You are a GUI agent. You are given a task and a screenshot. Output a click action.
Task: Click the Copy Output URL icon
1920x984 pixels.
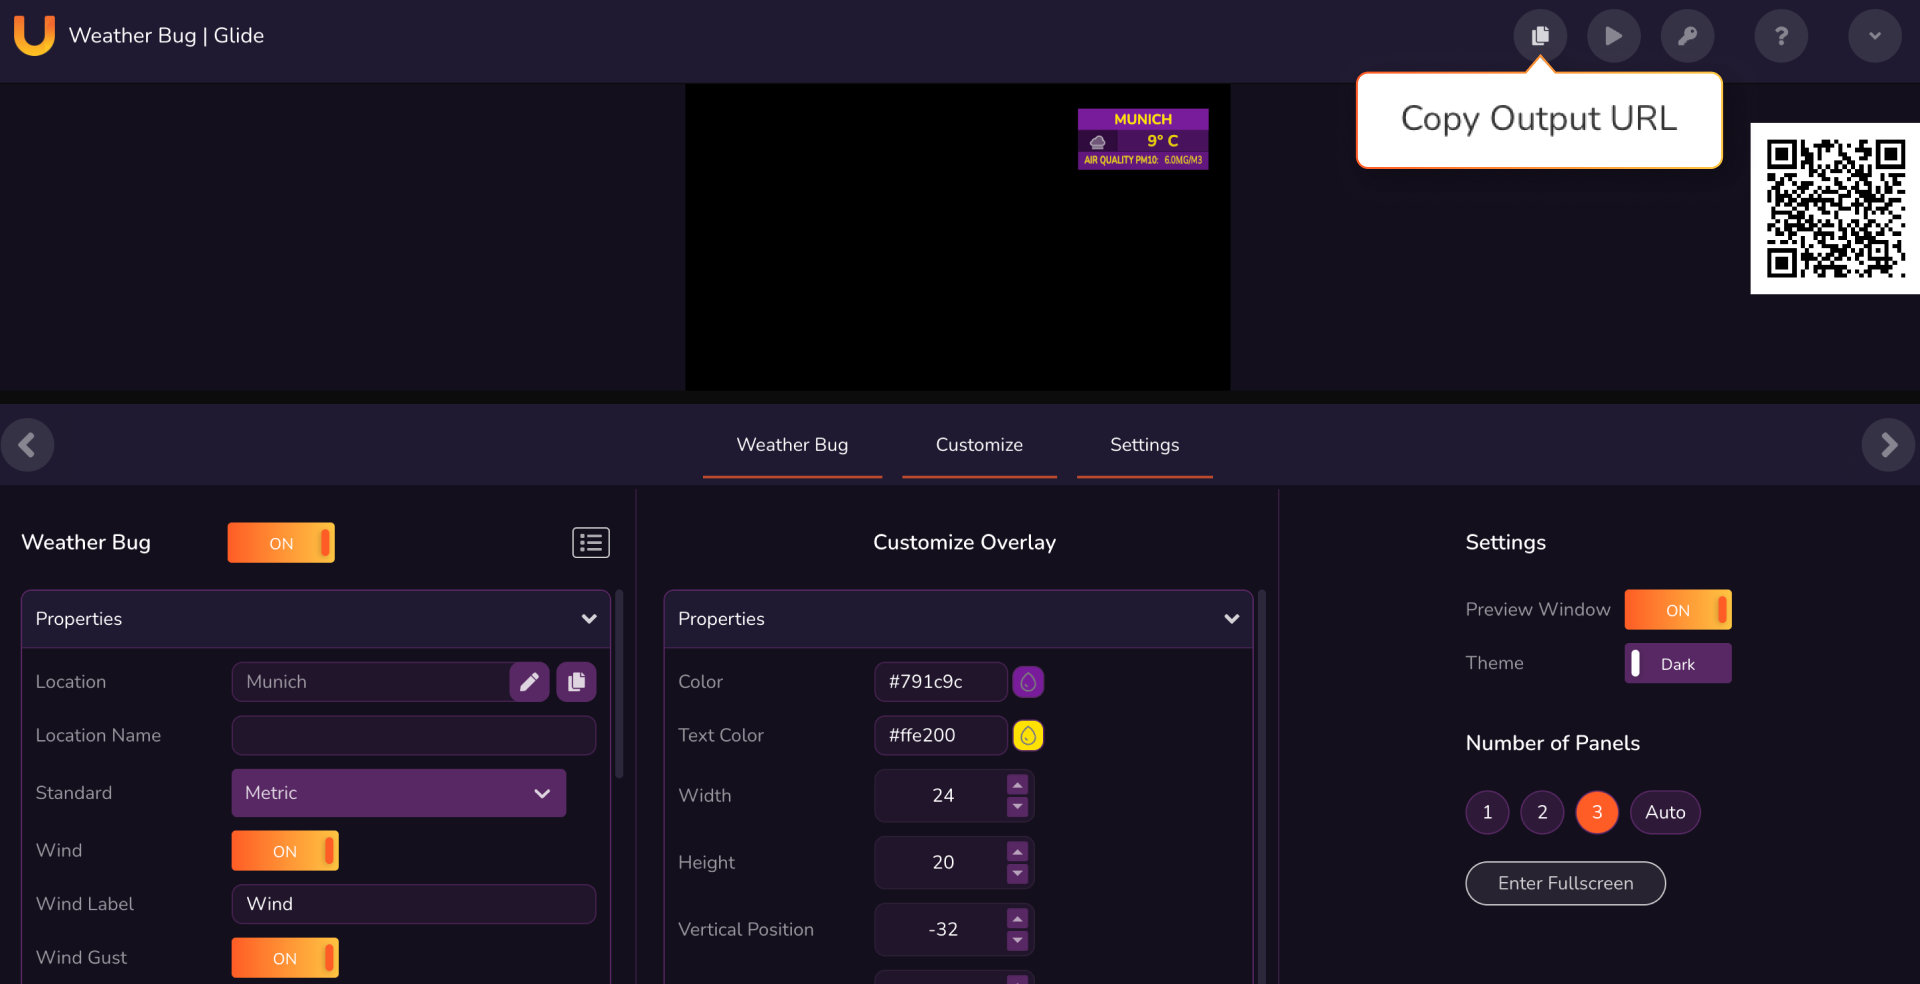[1540, 35]
